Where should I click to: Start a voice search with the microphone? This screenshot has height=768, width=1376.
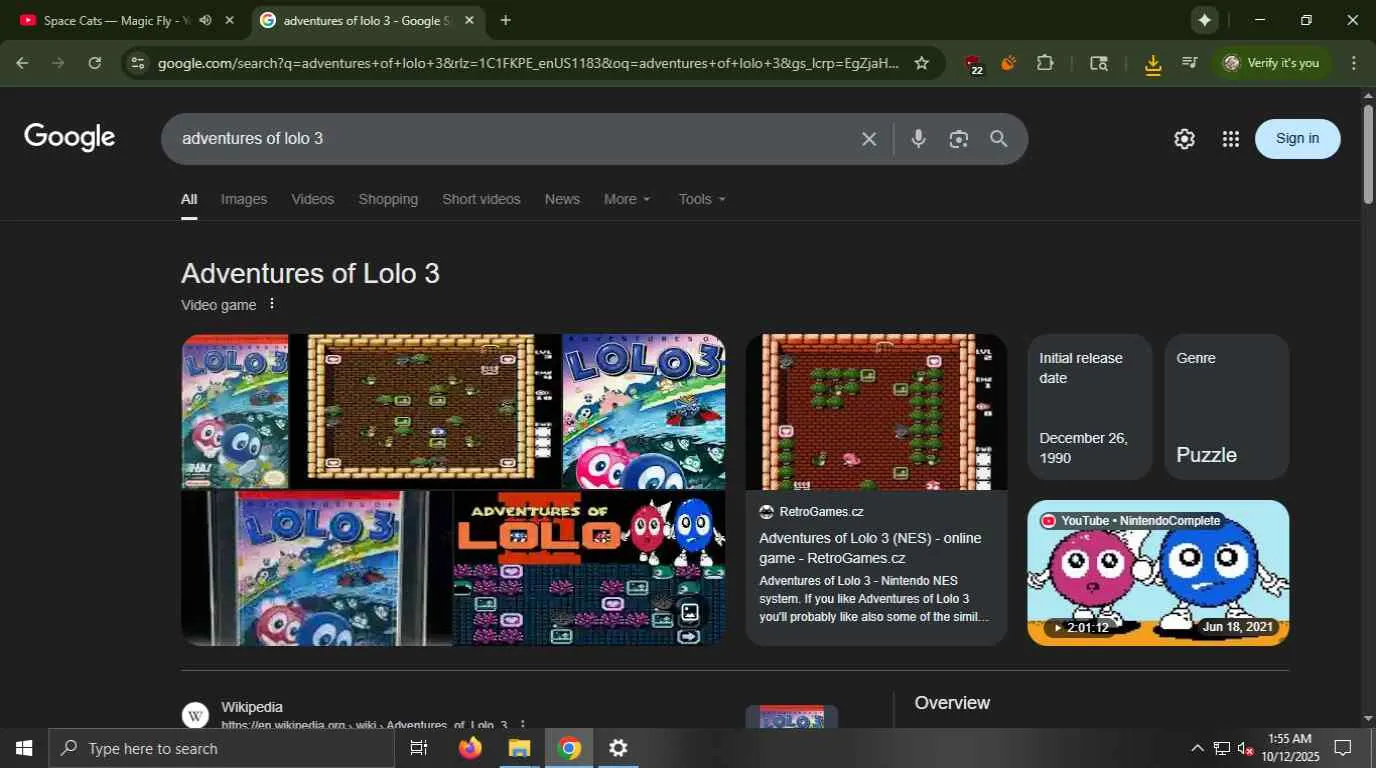[x=918, y=139]
